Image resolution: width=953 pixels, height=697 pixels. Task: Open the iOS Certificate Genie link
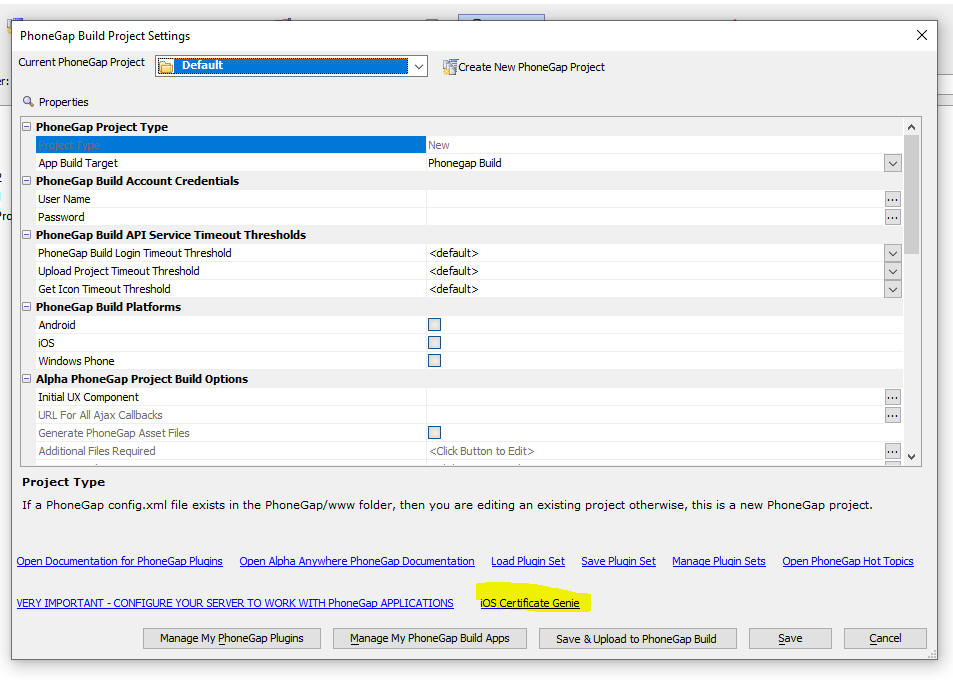529,603
